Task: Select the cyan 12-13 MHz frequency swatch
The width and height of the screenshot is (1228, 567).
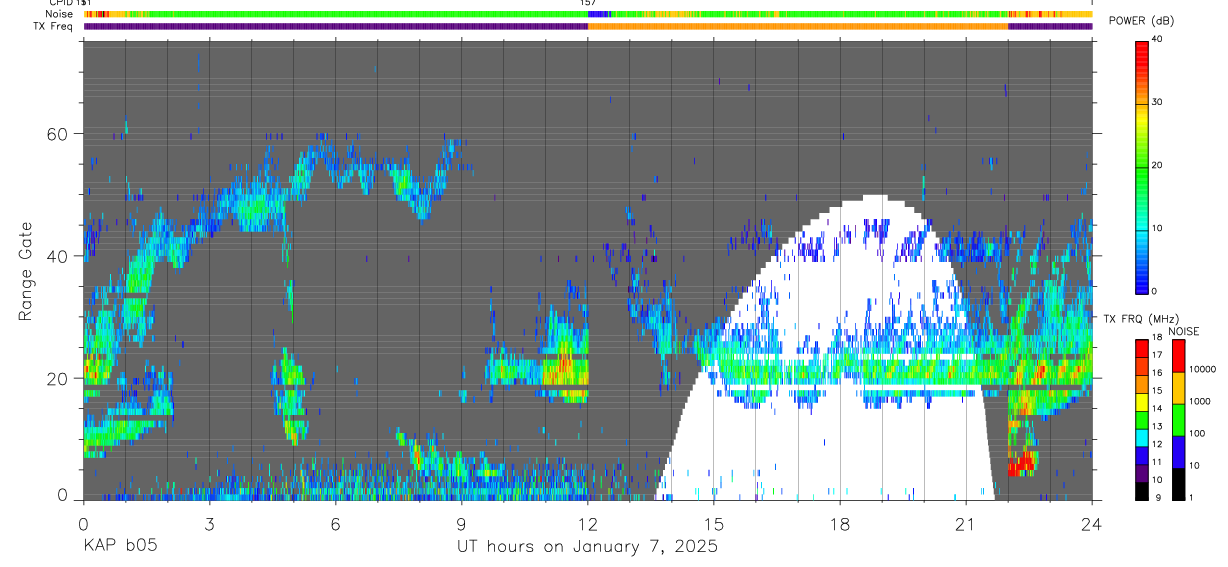Action: coord(1141,437)
